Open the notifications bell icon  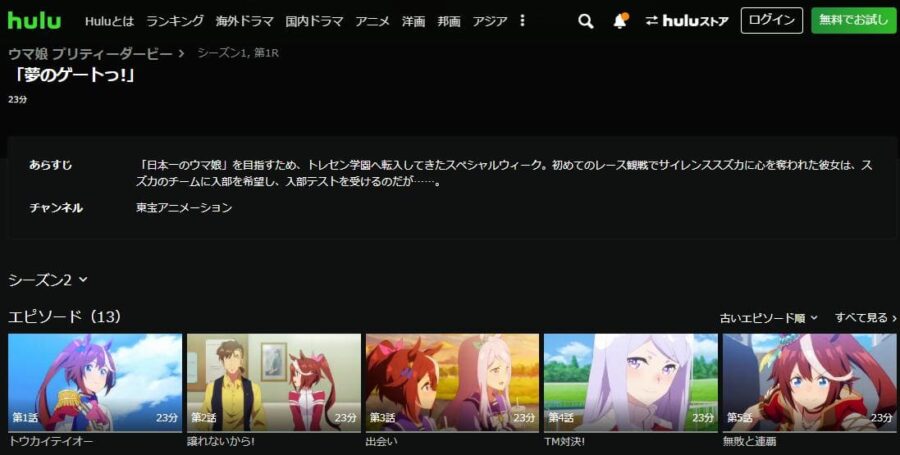click(620, 21)
